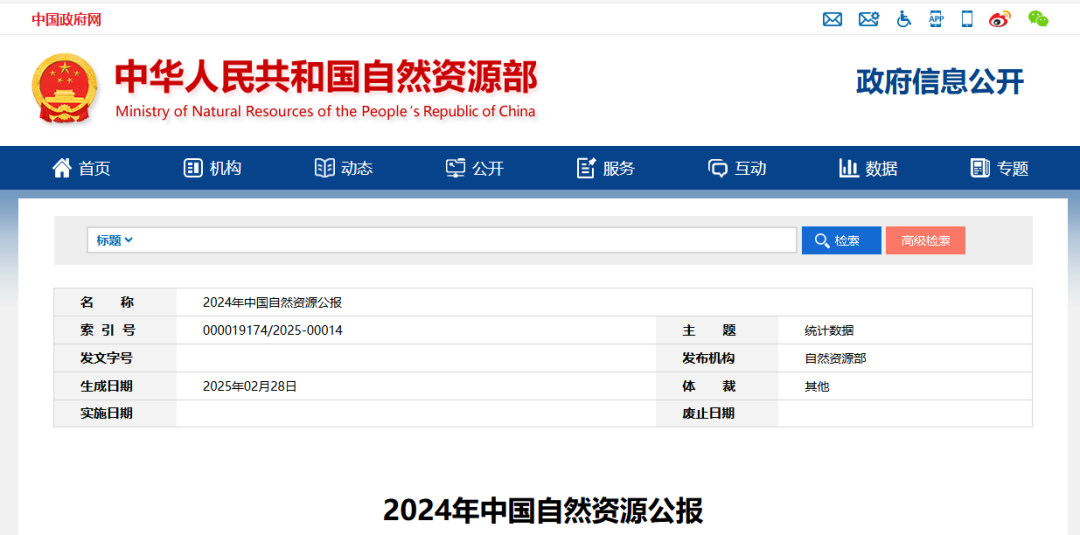Click the newspaper icon beside 专题
The image size is (1080, 535).
[980, 167]
